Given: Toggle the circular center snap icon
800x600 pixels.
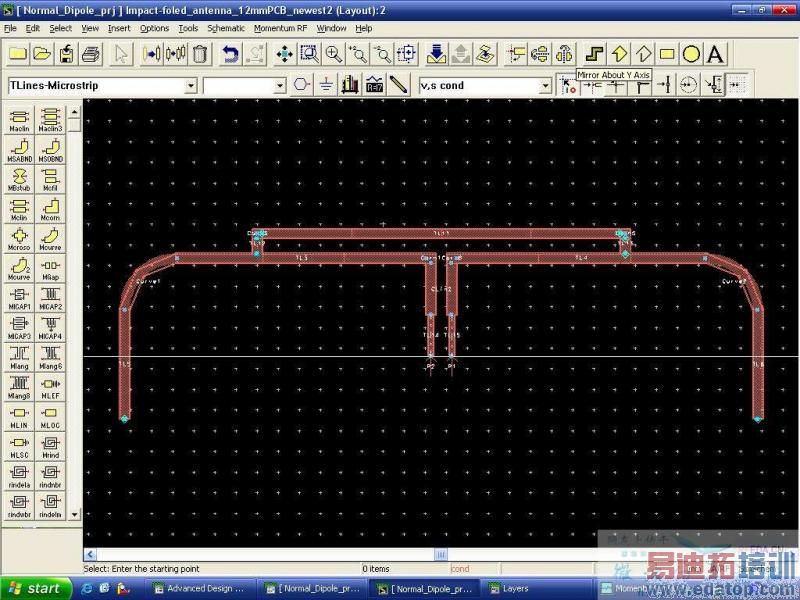Looking at the screenshot, I should click(x=689, y=85).
